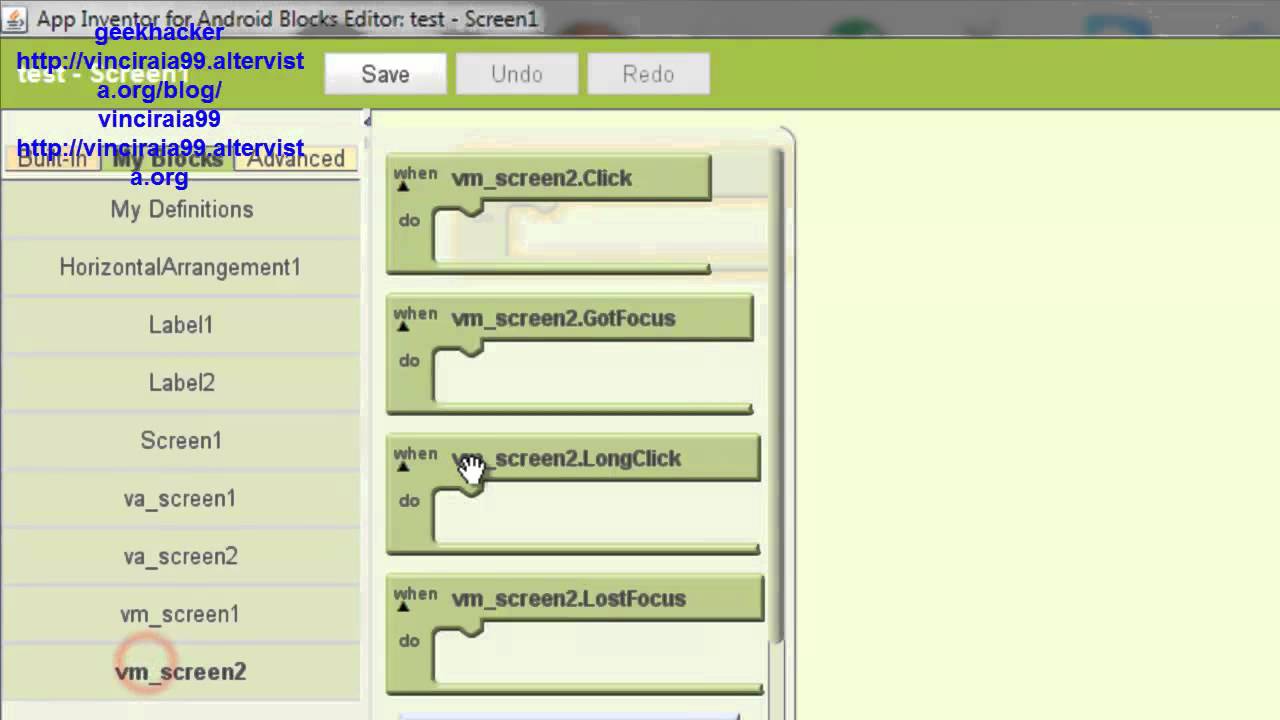
Task: Open the HorizontalArrangement1 drawer
Action: point(181,267)
